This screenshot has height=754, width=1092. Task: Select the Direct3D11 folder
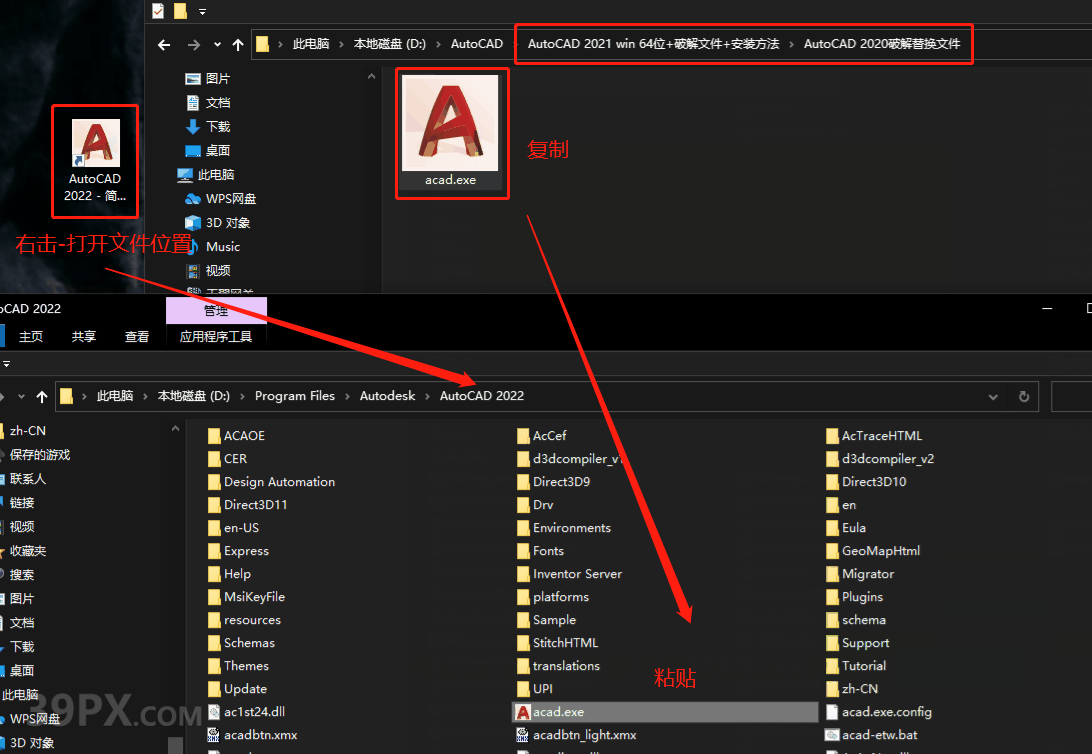248,505
